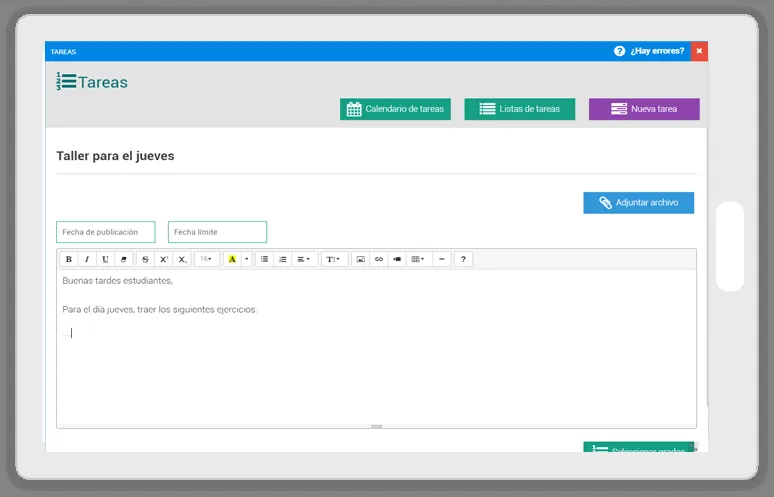Insert a hyperlink with the link icon
Screen dimensions: 774x497
tap(379, 259)
